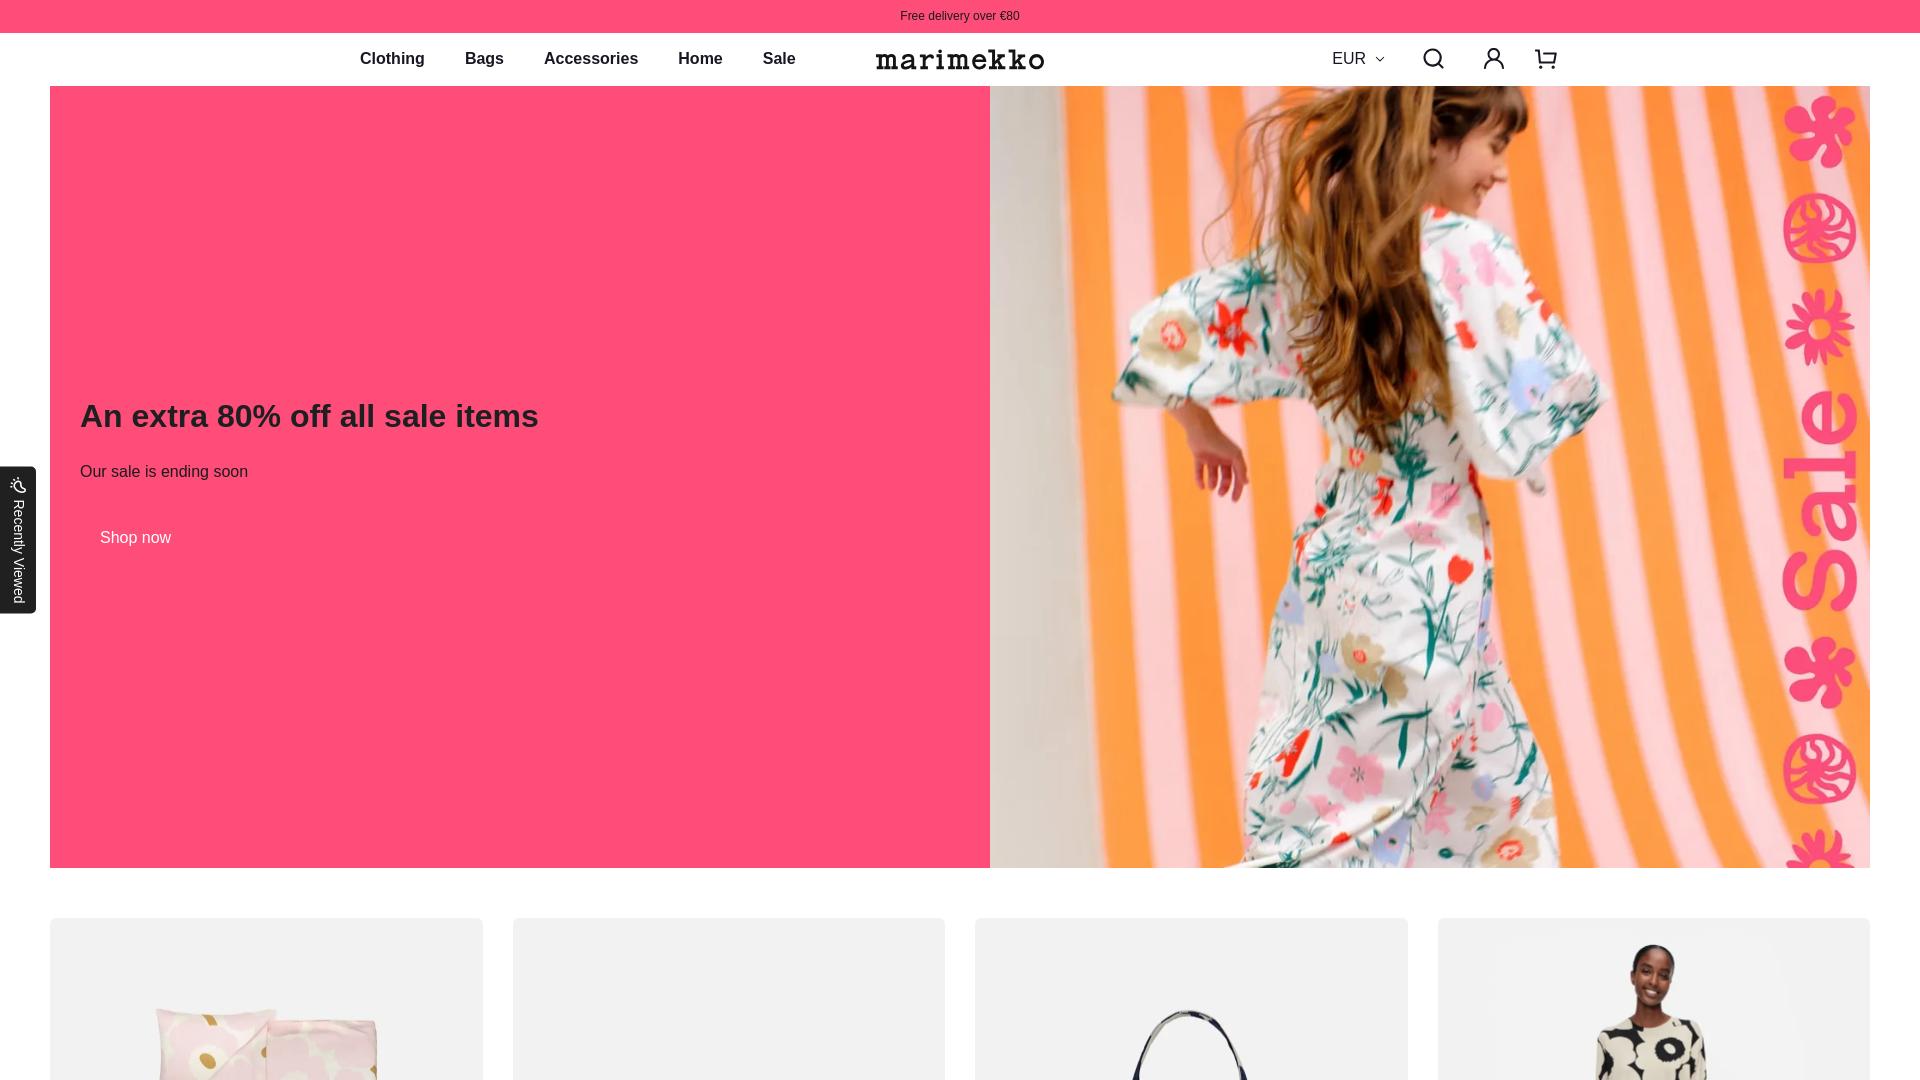Open the Home menu
The width and height of the screenshot is (1920, 1080).
click(700, 59)
